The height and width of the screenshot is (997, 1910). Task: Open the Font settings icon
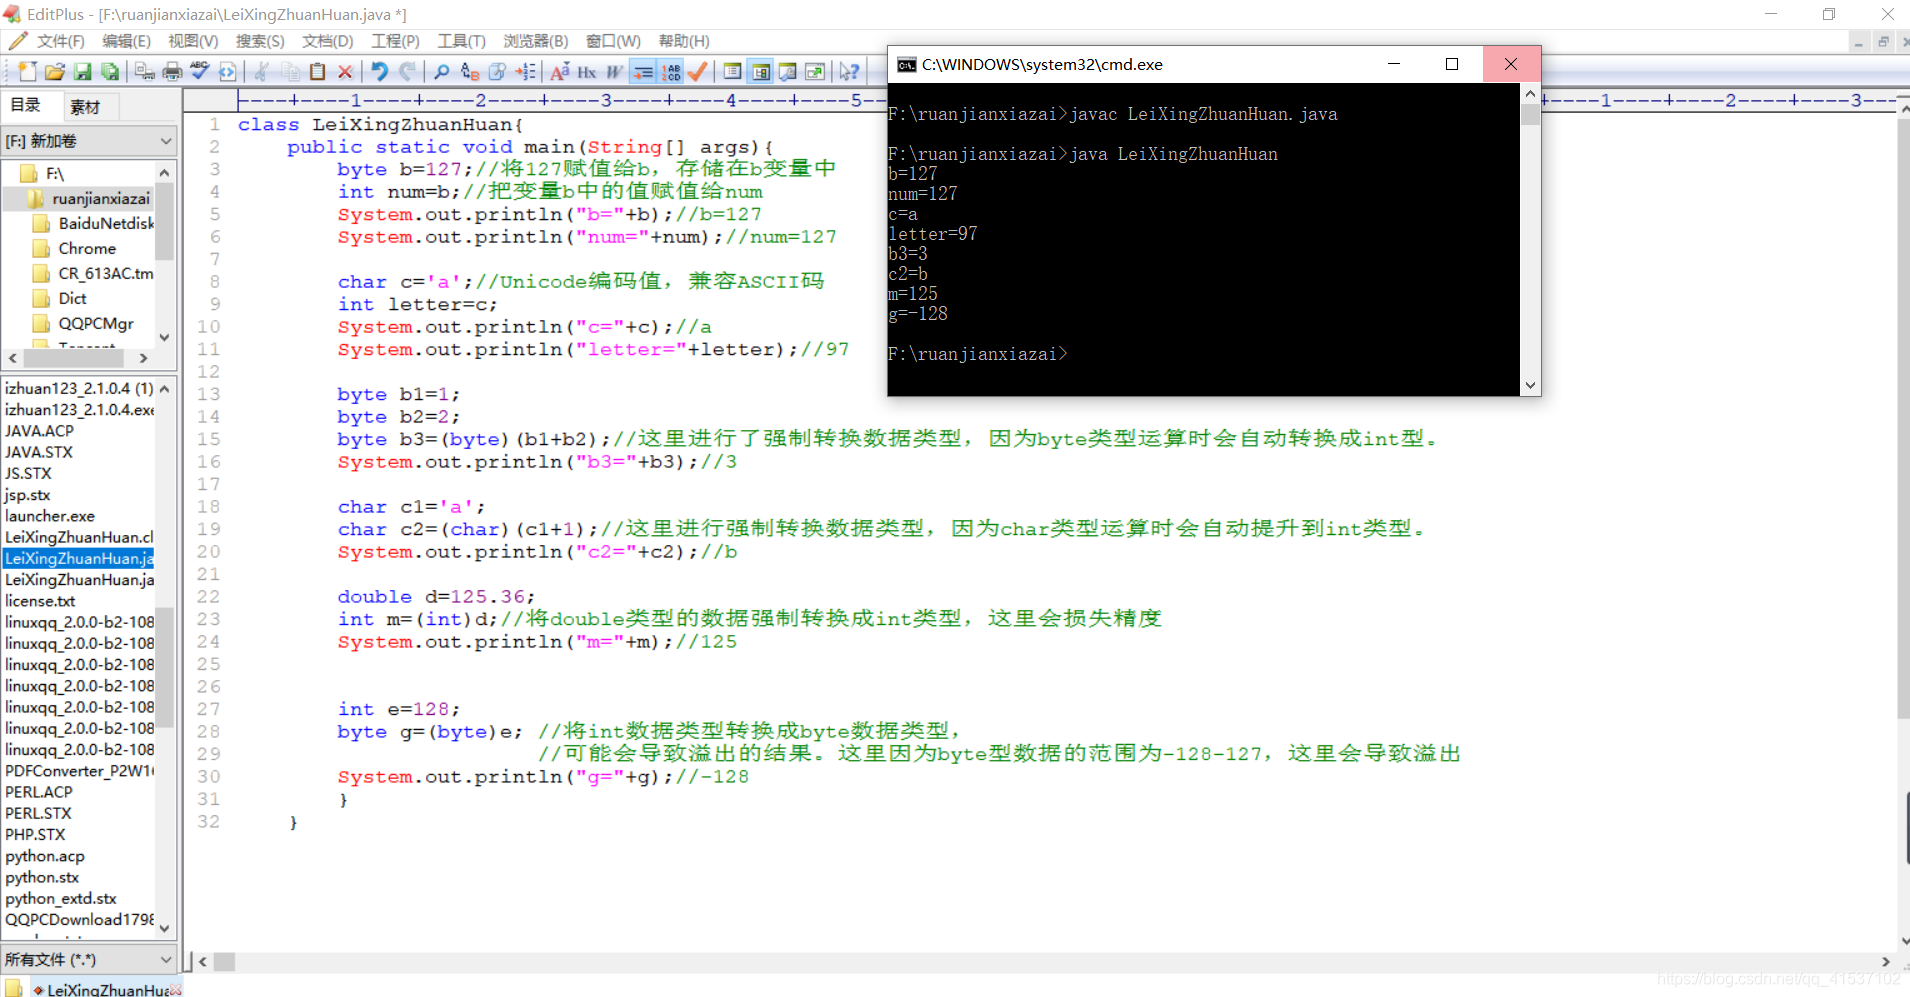coord(560,71)
